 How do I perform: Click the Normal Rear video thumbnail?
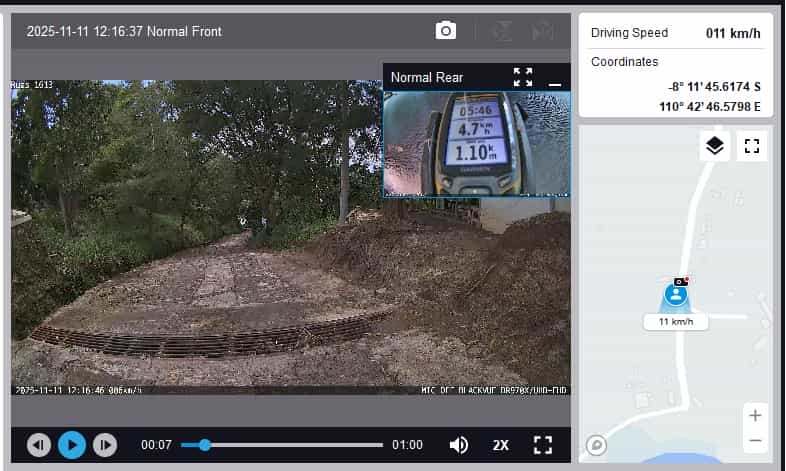(476, 143)
